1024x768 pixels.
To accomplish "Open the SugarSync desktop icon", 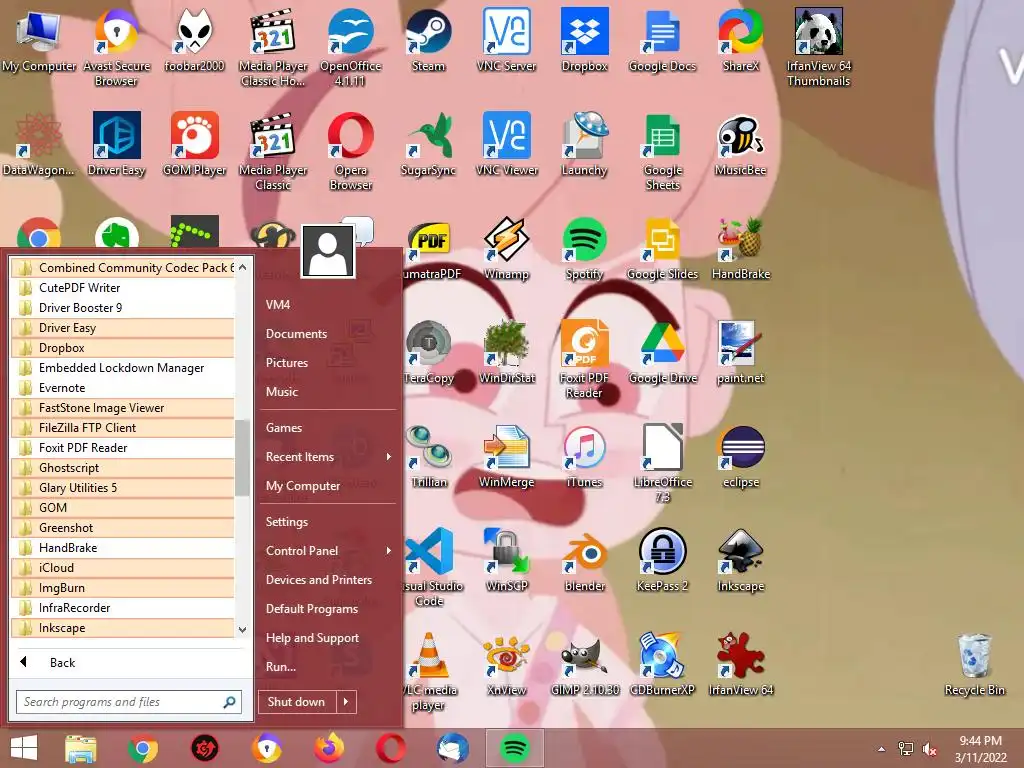I will tap(428, 144).
